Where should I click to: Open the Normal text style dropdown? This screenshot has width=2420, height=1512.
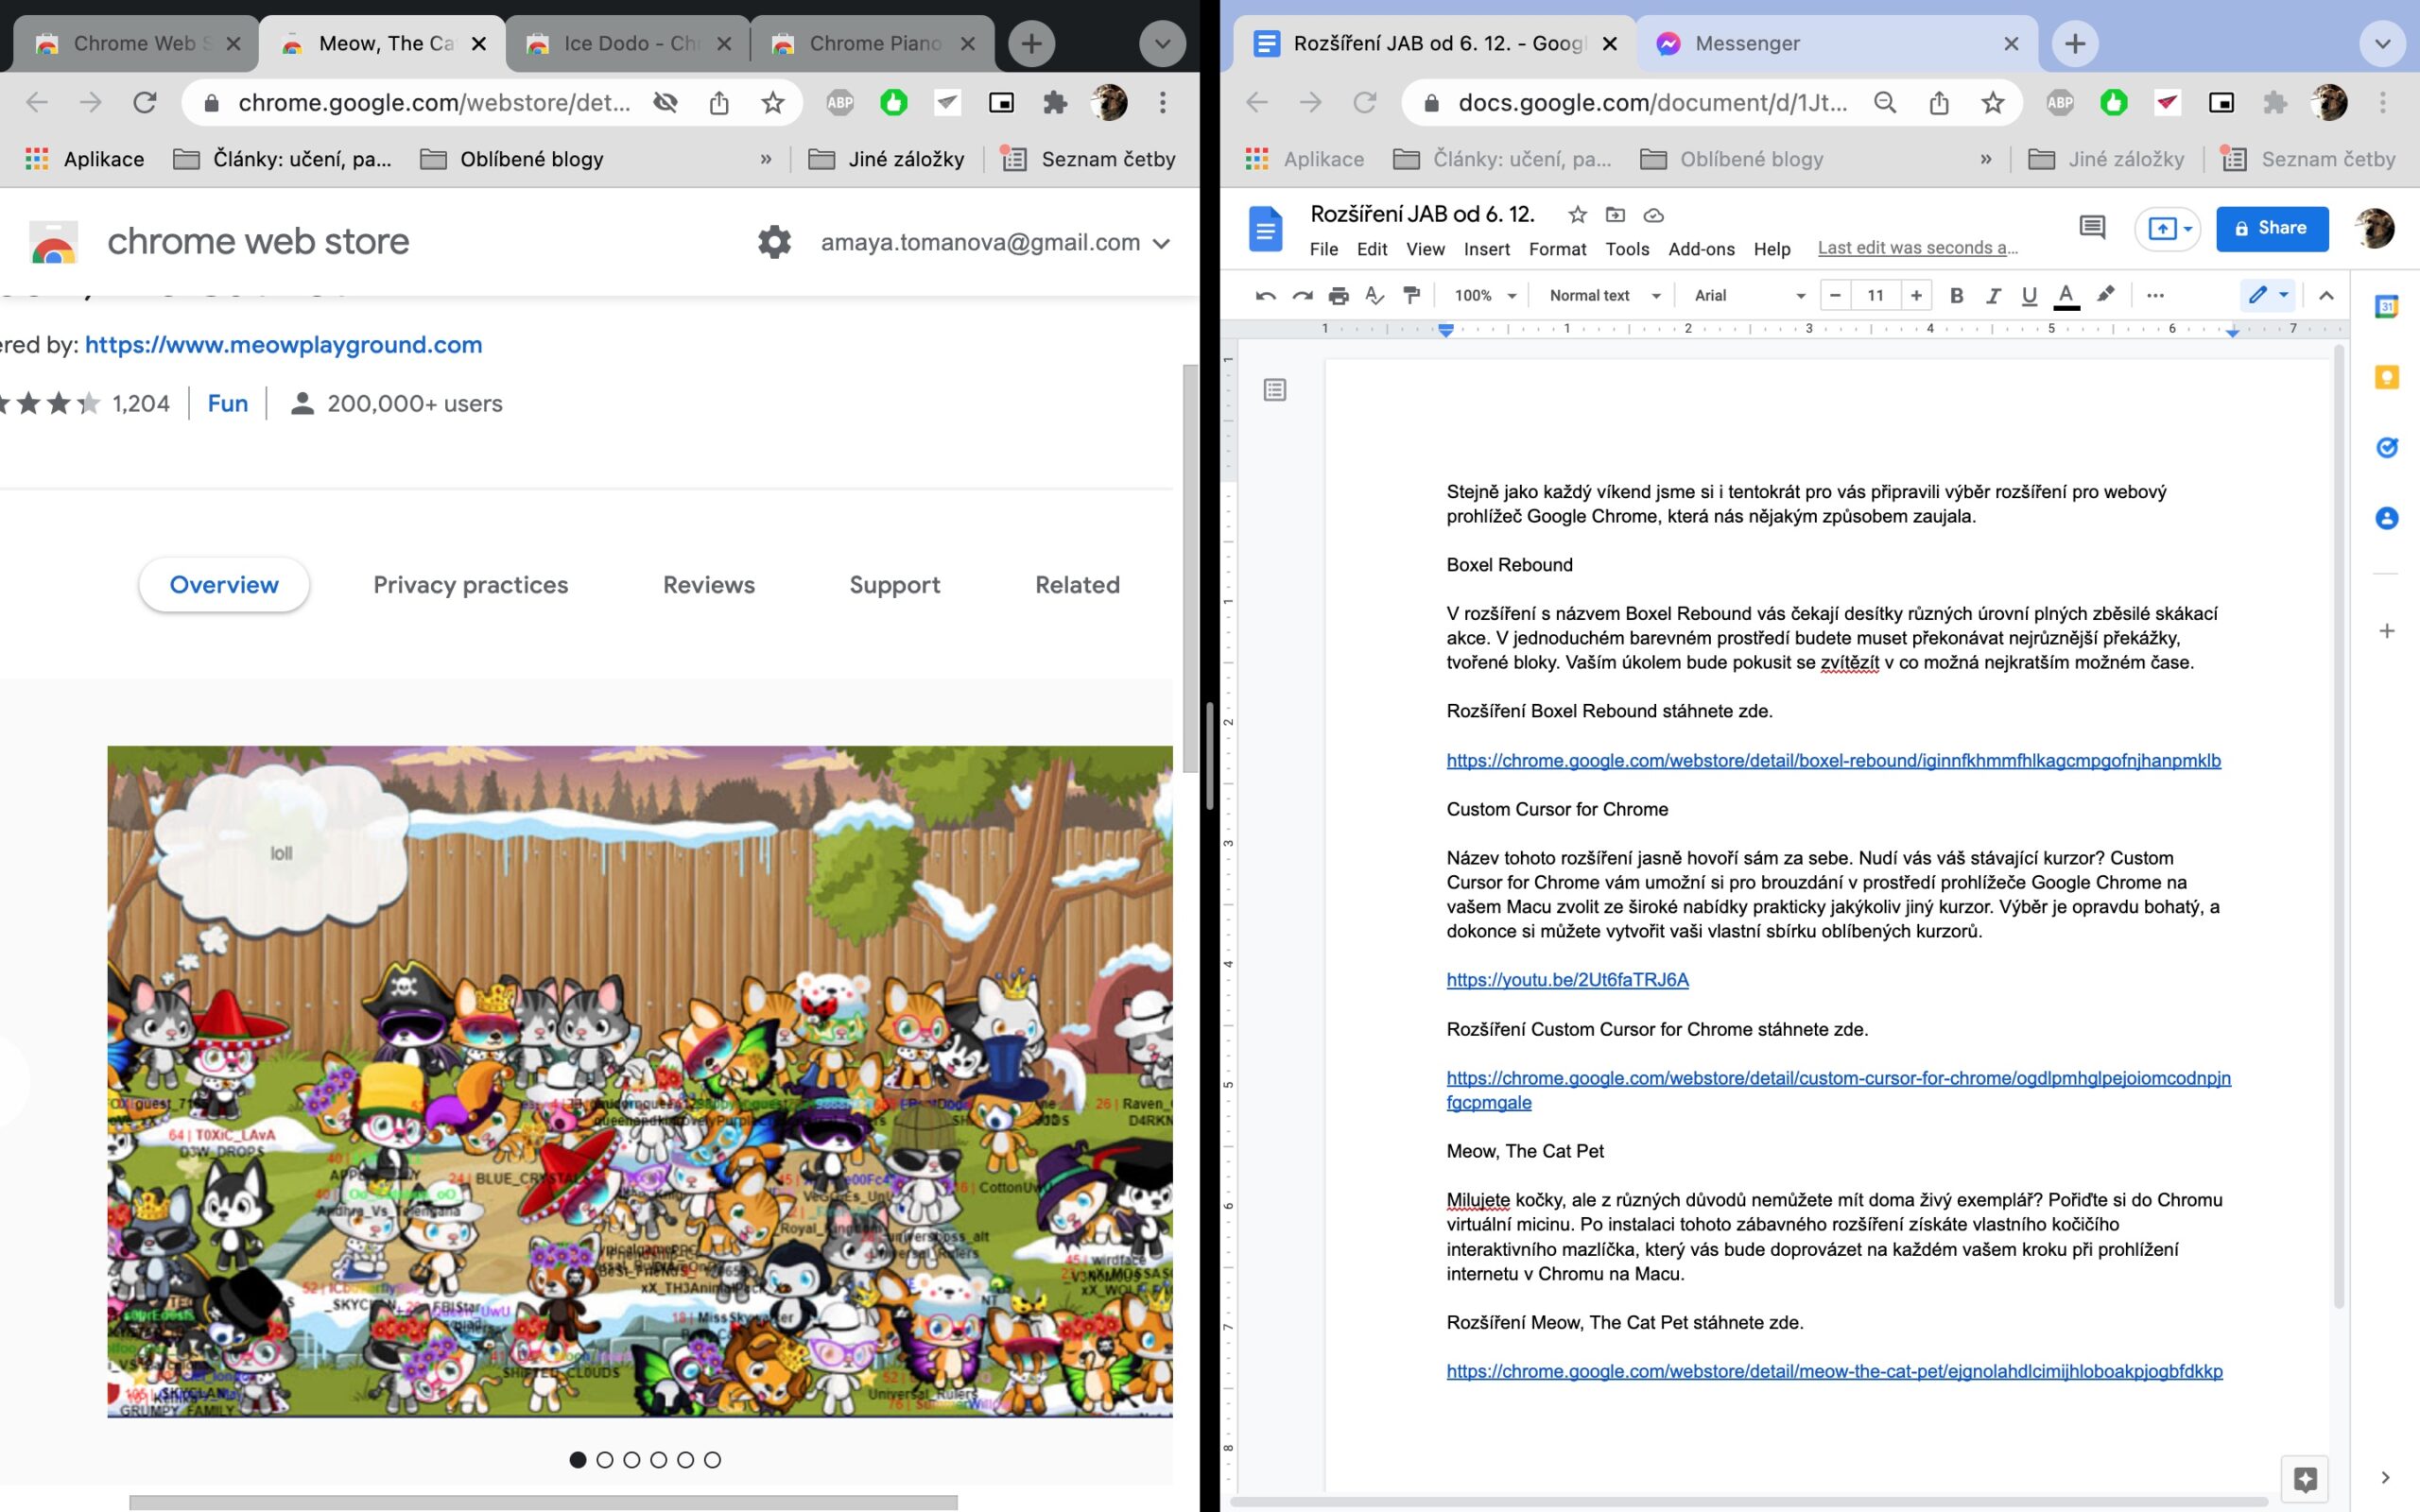point(1604,295)
